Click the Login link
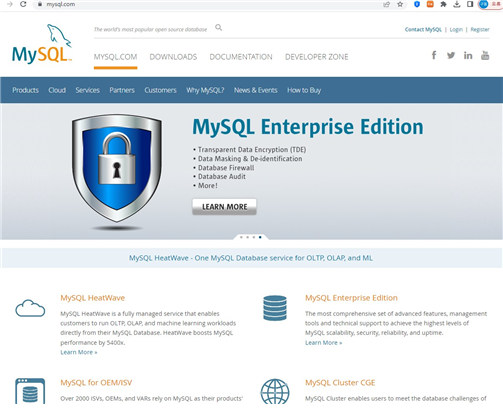Screen dimensions: 503x408 (456, 29)
